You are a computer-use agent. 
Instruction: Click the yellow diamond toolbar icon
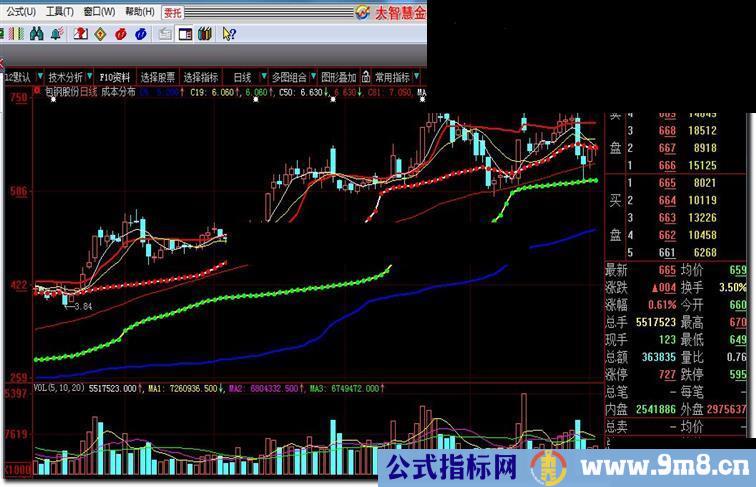tap(100, 34)
